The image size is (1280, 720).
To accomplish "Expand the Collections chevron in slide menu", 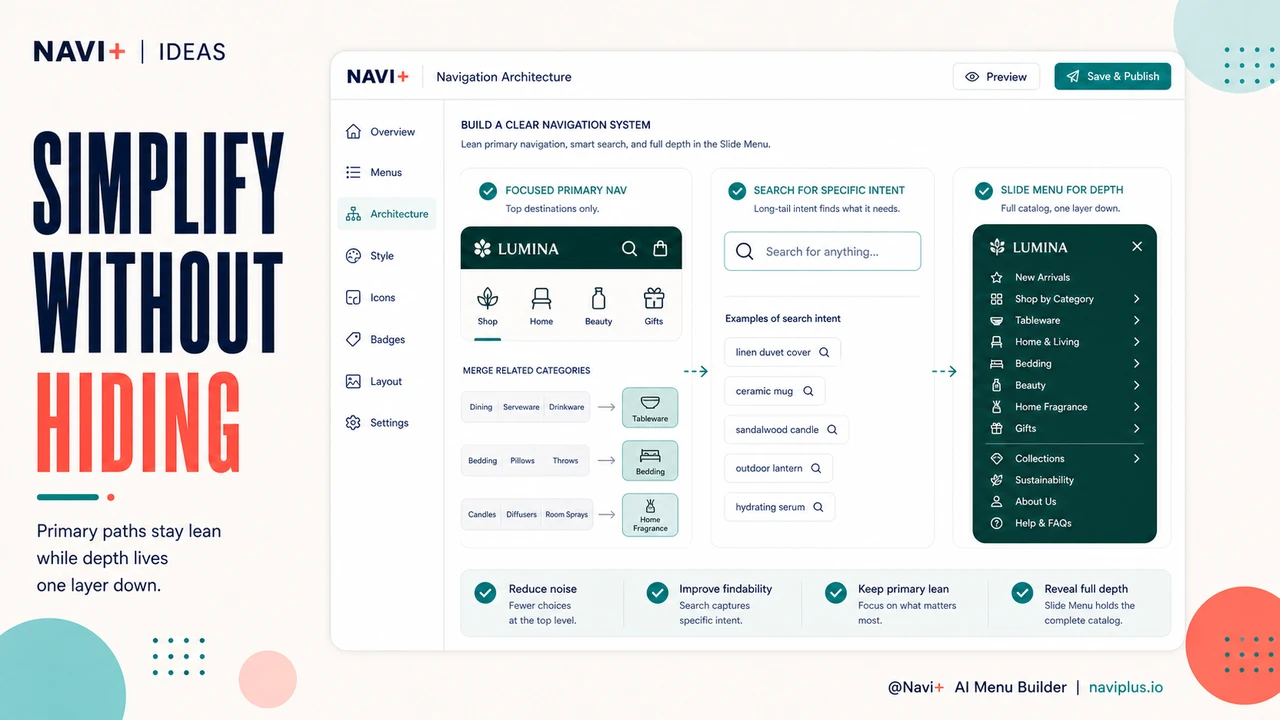I will pyautogui.click(x=1137, y=459).
